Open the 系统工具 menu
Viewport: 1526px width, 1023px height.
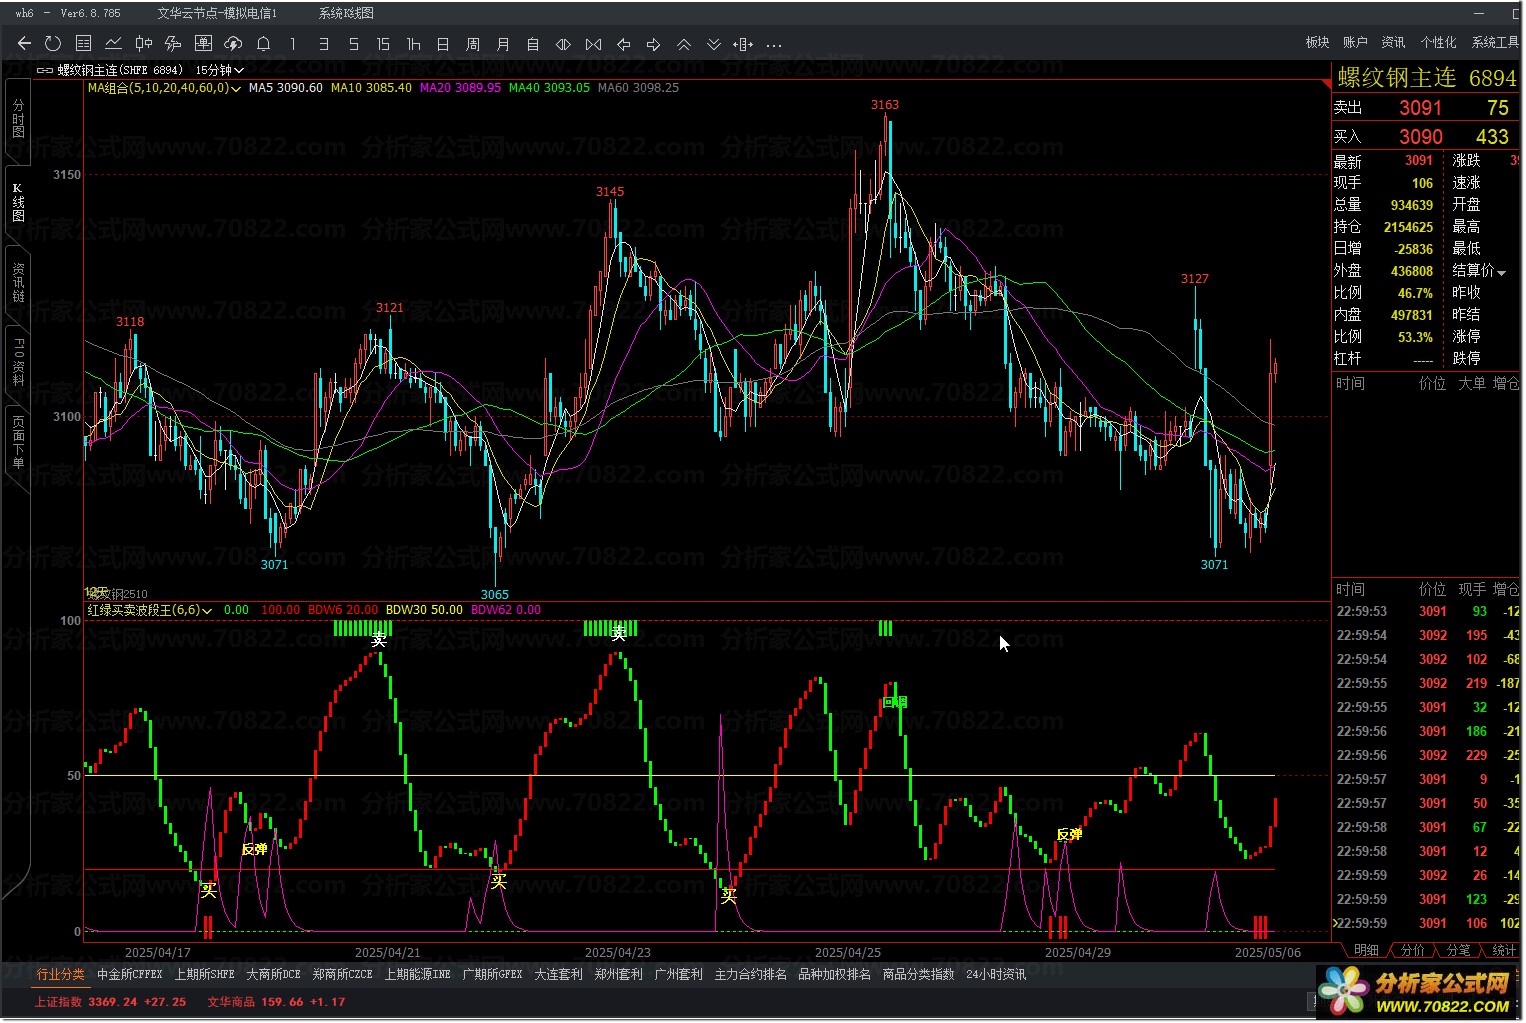point(1495,42)
